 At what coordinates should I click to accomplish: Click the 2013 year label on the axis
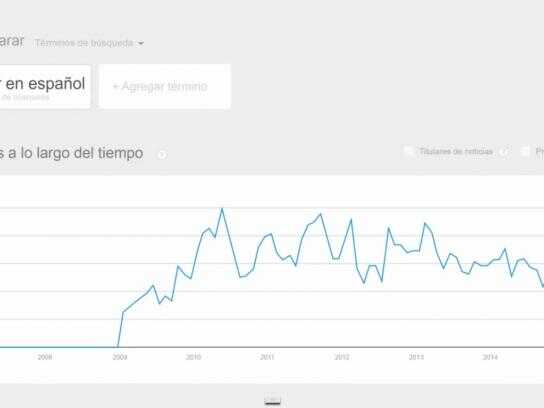(x=416, y=357)
